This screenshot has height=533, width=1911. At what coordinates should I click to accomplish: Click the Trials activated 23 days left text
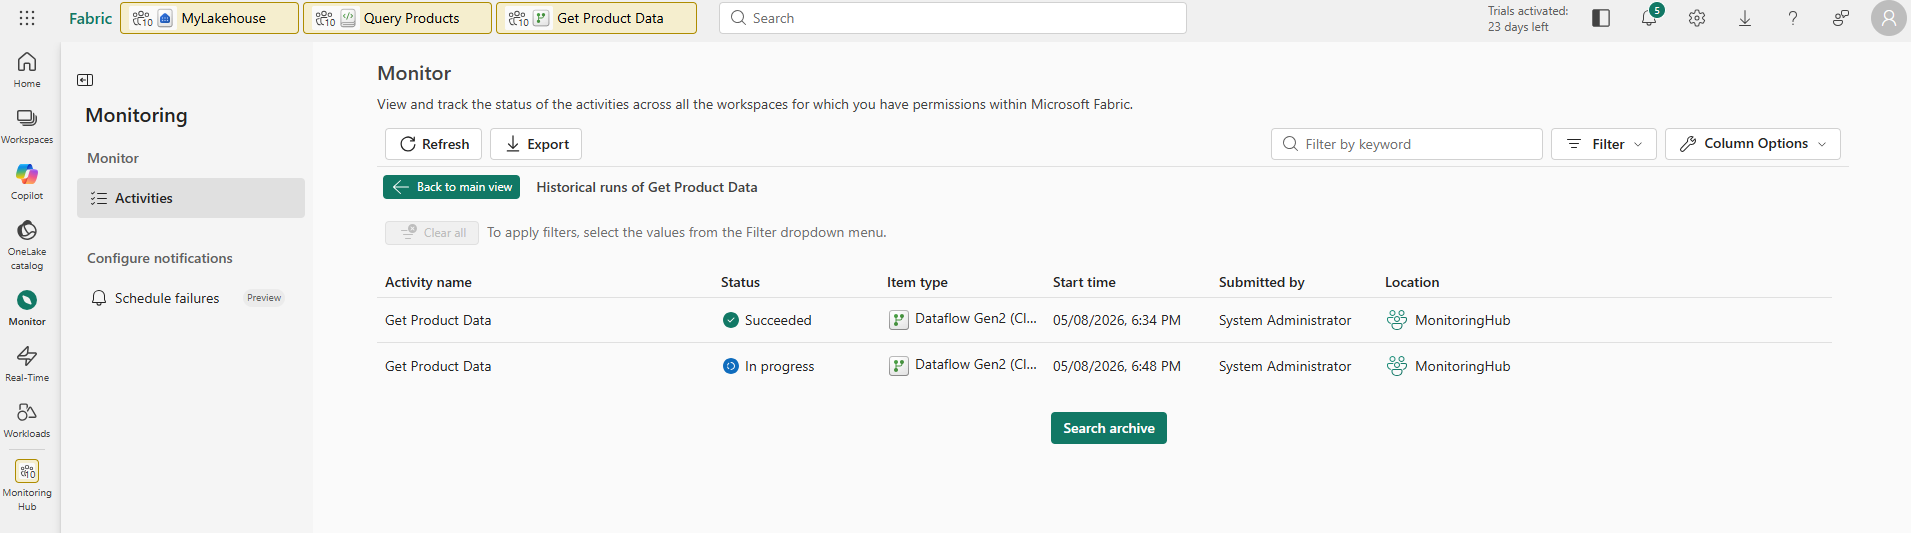point(1527,18)
